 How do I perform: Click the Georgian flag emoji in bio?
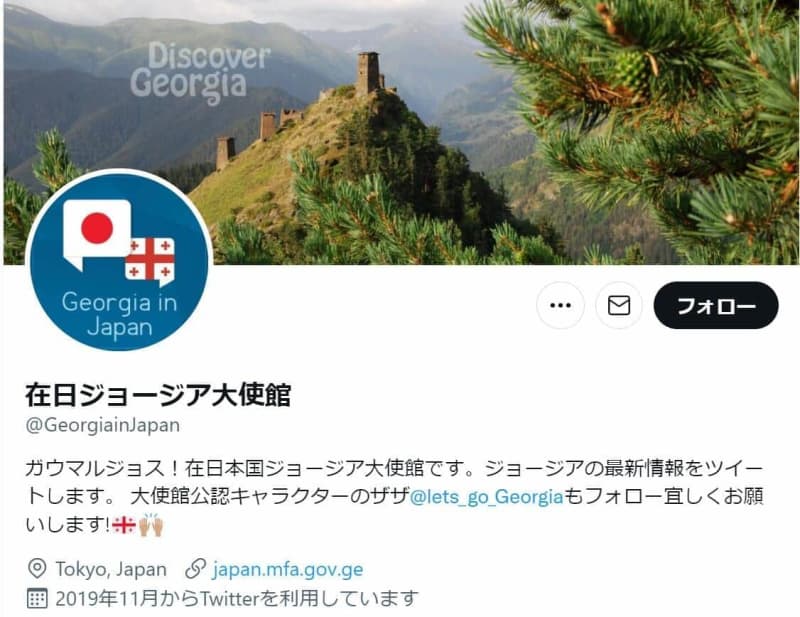(123, 525)
